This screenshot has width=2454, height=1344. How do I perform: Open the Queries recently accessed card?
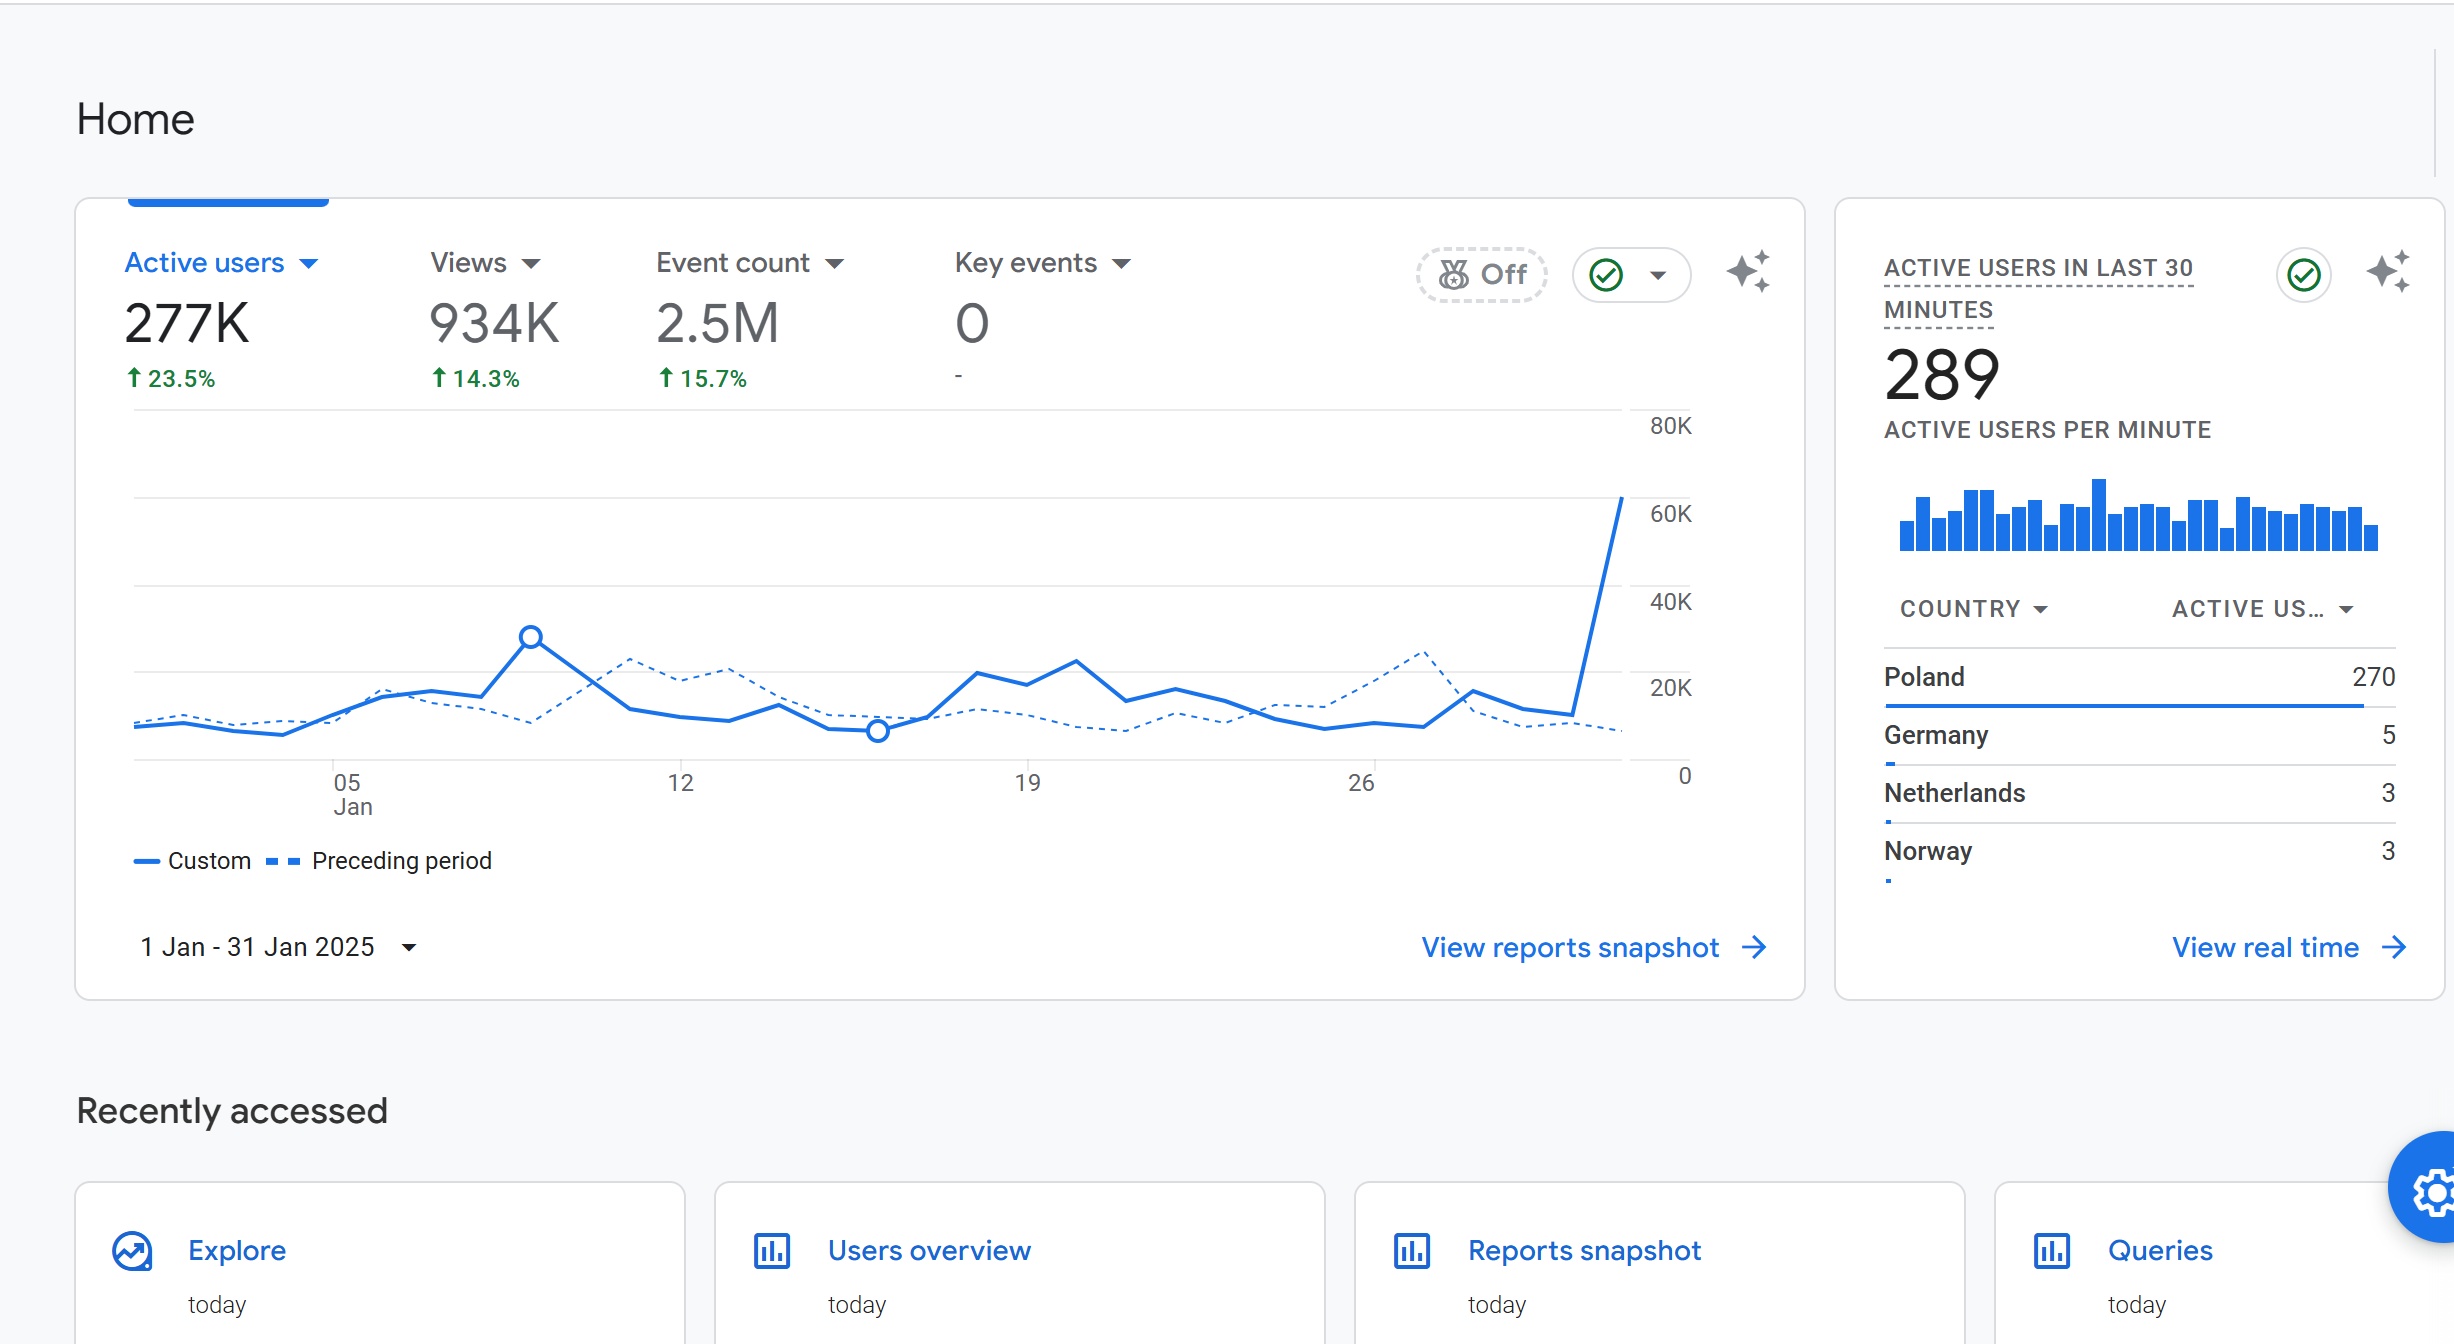(x=2224, y=1264)
